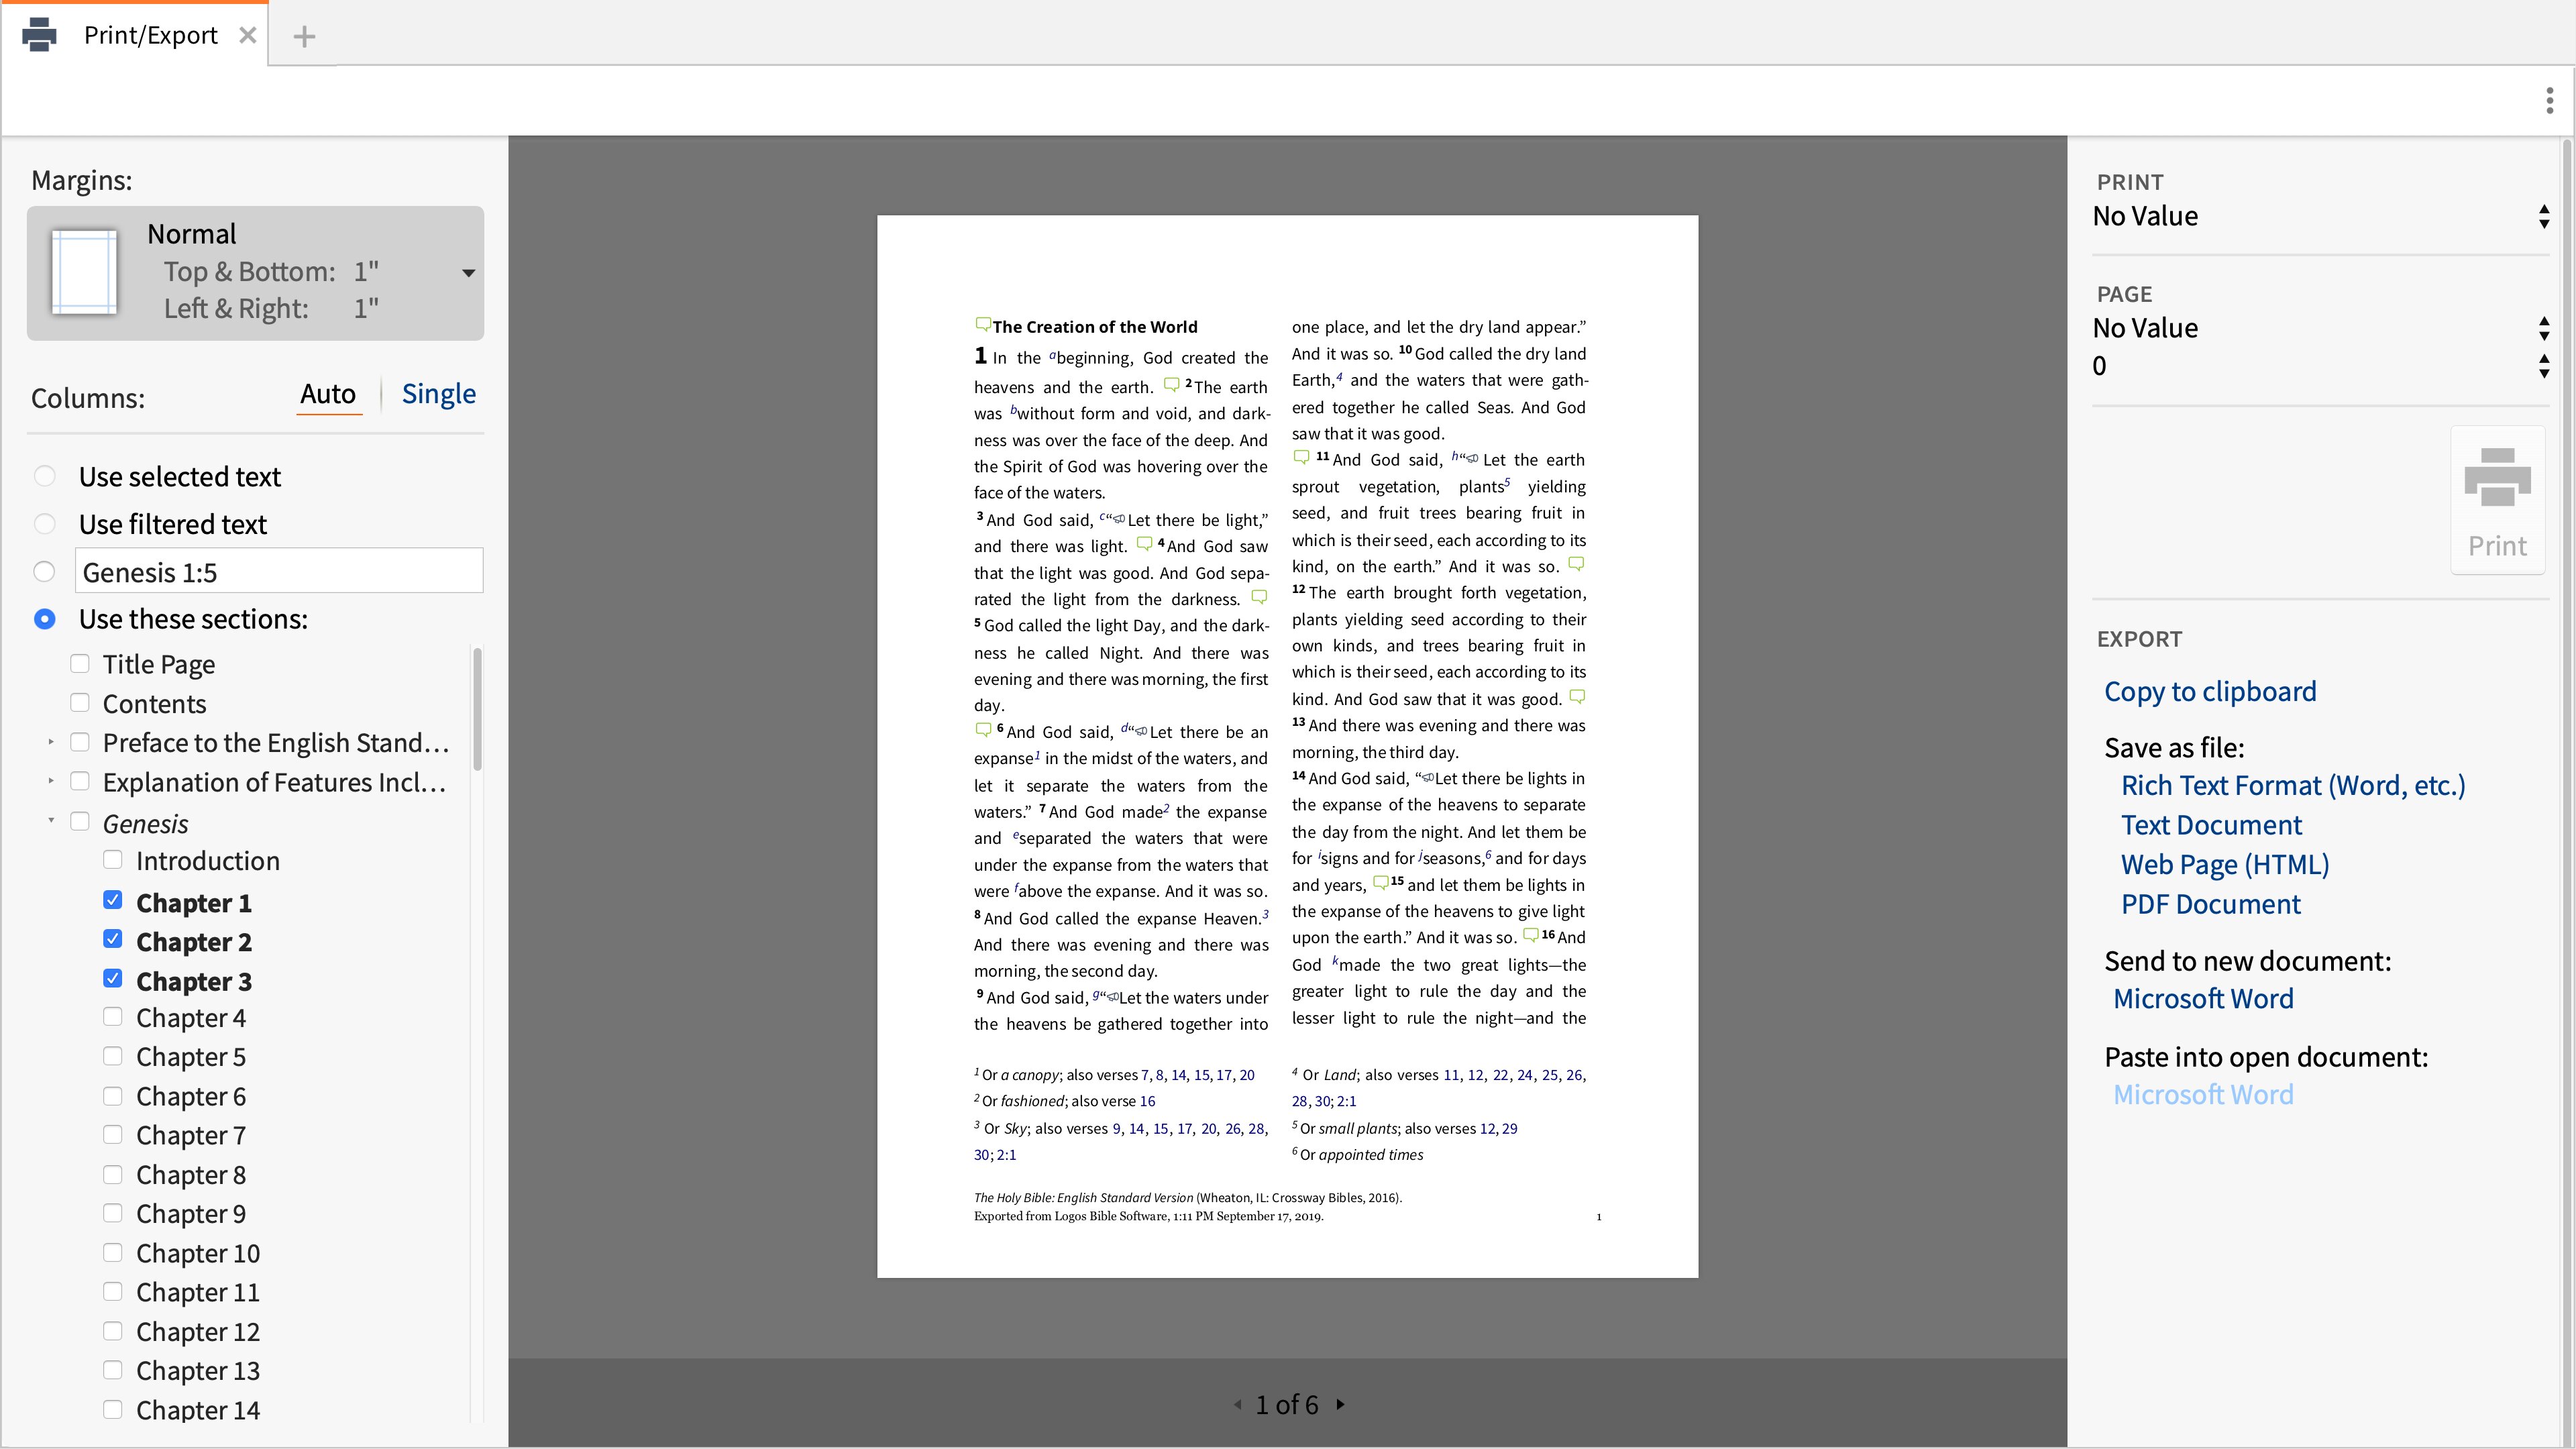The width and height of the screenshot is (2576, 1449).
Task: Click Copy to clipboard export option
Action: (2210, 690)
